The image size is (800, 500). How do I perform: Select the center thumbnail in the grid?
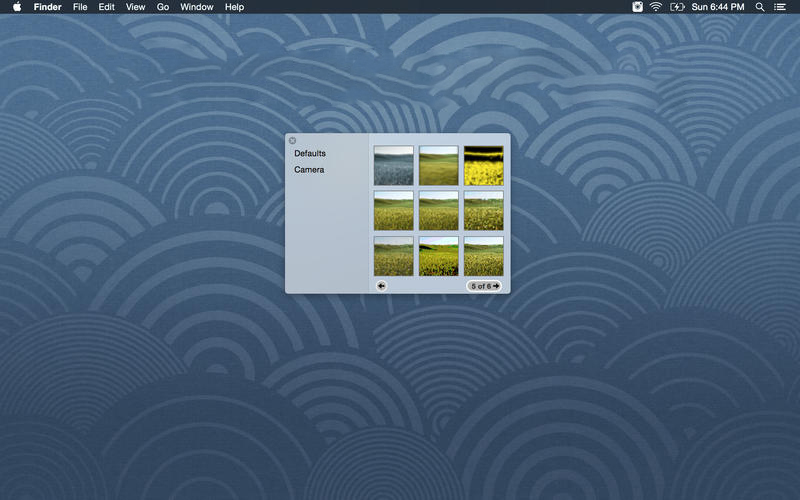pyautogui.click(x=438, y=210)
